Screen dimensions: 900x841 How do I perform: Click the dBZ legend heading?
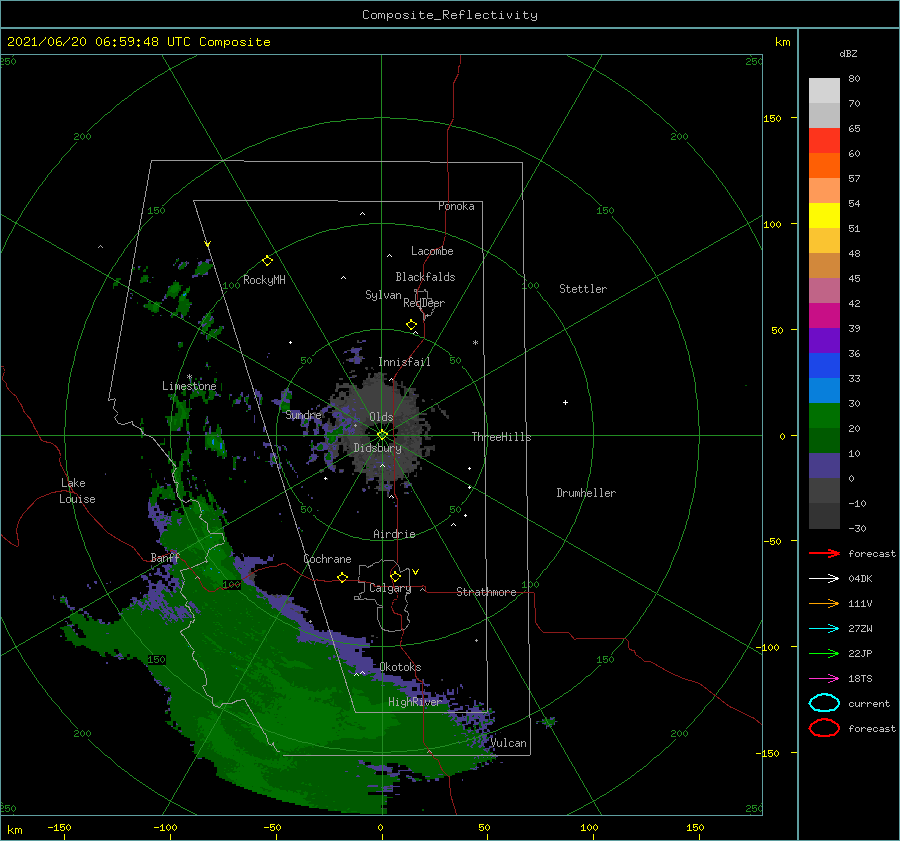(848, 53)
